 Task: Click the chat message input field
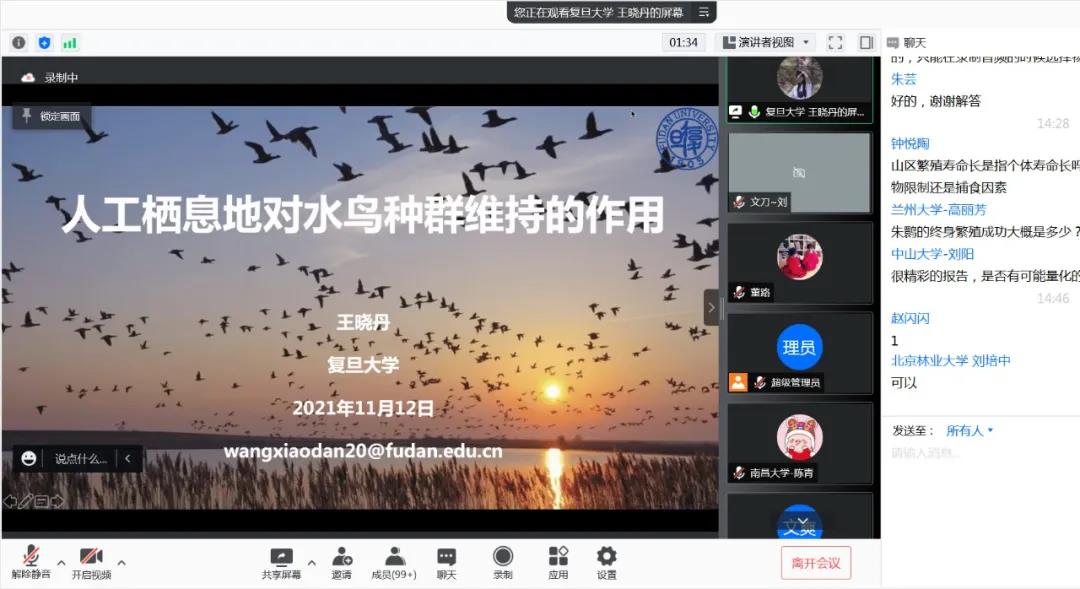[980, 453]
